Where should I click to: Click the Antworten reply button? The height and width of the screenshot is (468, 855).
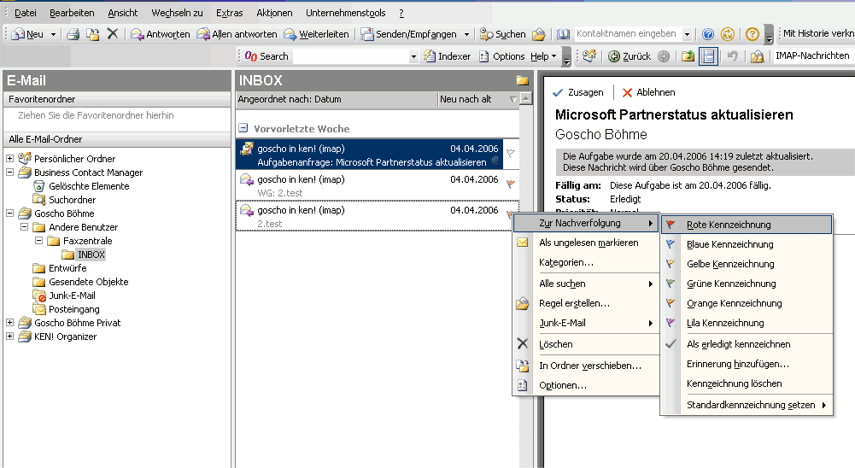pyautogui.click(x=161, y=34)
